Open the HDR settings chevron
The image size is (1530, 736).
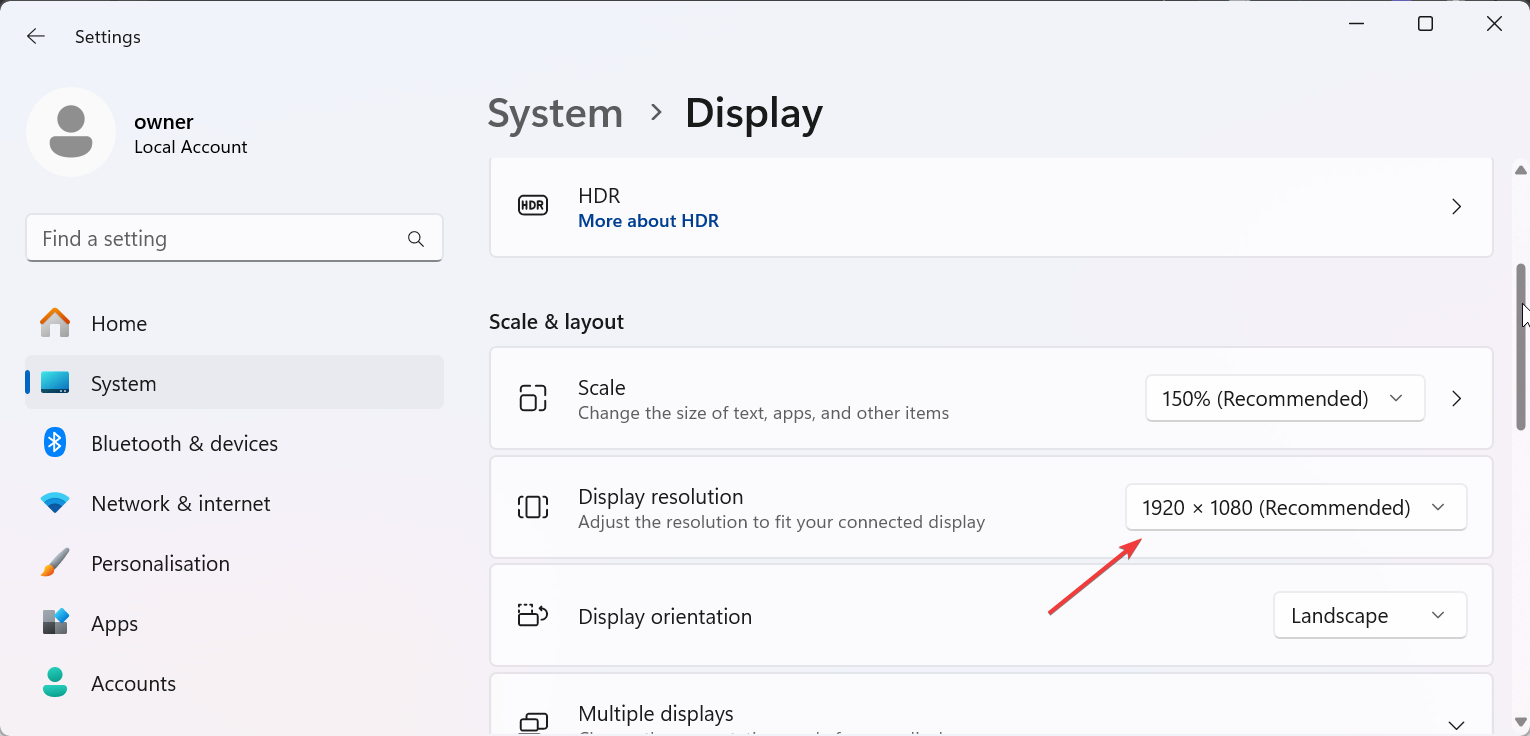tap(1456, 207)
